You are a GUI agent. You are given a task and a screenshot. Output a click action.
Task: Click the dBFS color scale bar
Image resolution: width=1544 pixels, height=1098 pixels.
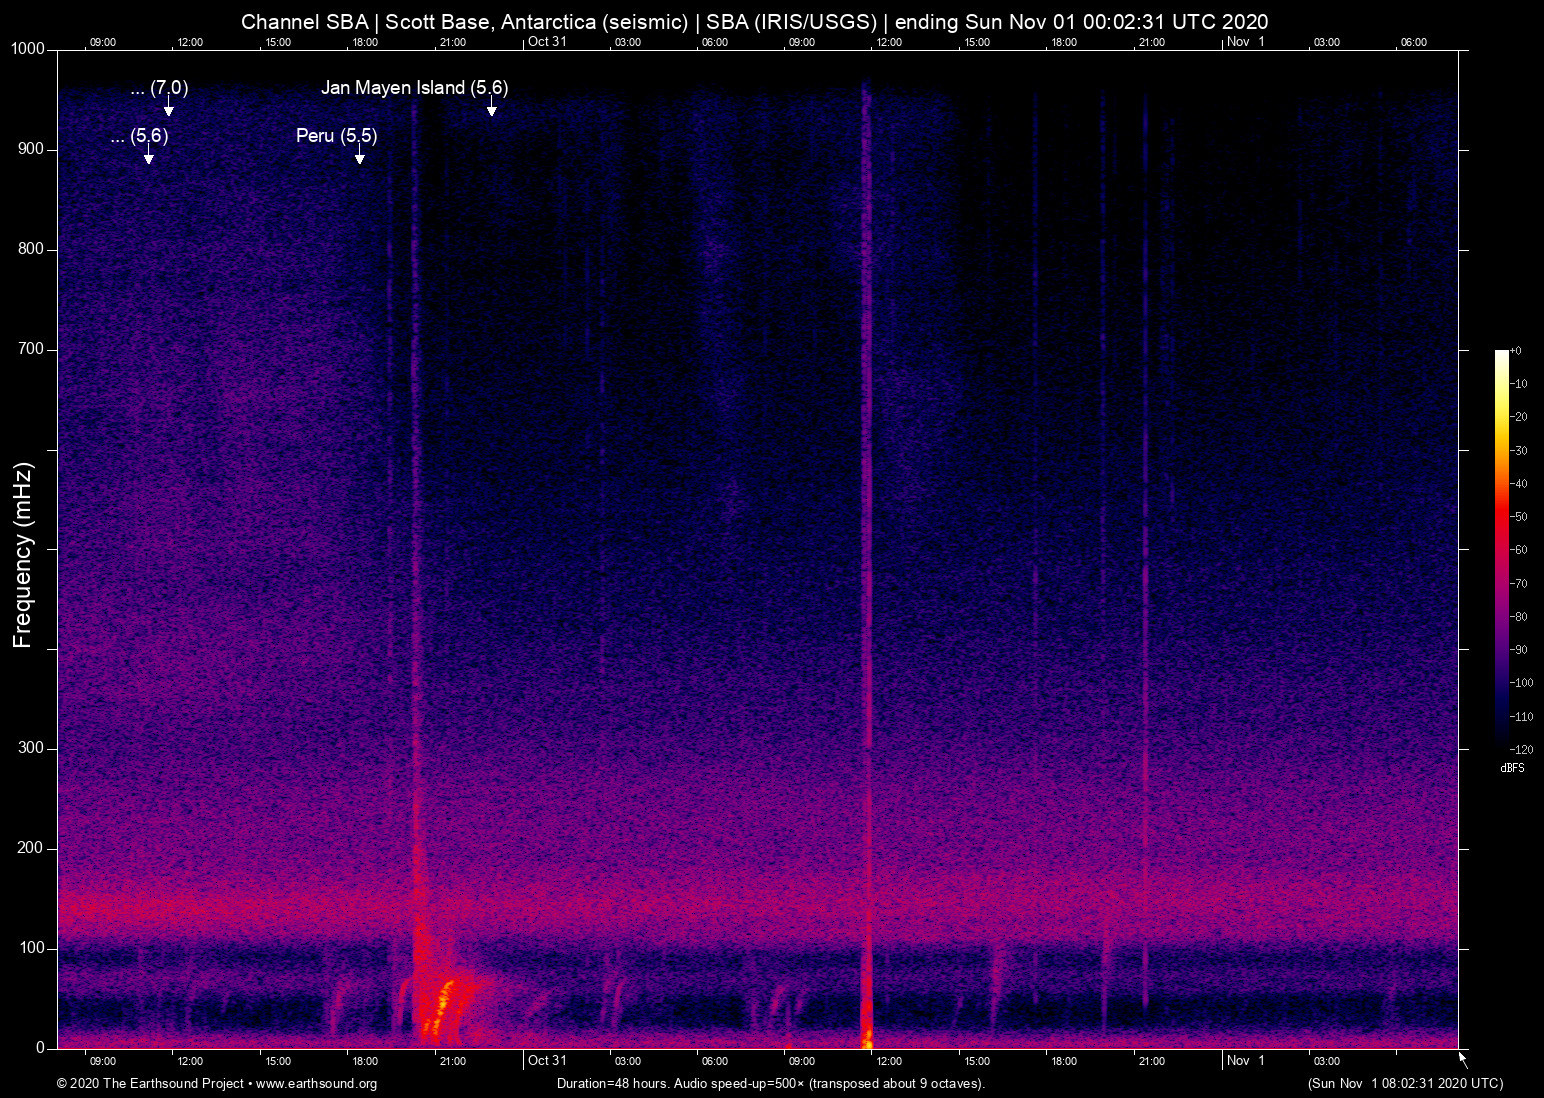click(x=1501, y=550)
